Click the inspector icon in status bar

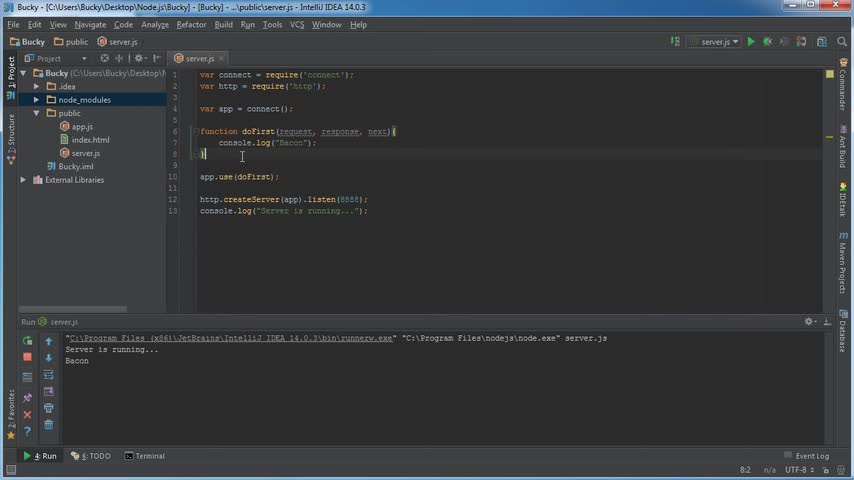[x=841, y=470]
